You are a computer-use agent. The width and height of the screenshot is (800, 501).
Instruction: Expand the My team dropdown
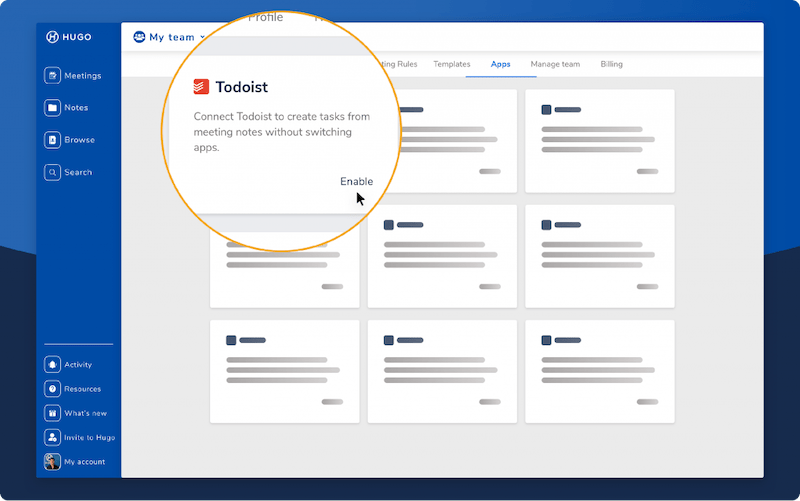pos(203,37)
